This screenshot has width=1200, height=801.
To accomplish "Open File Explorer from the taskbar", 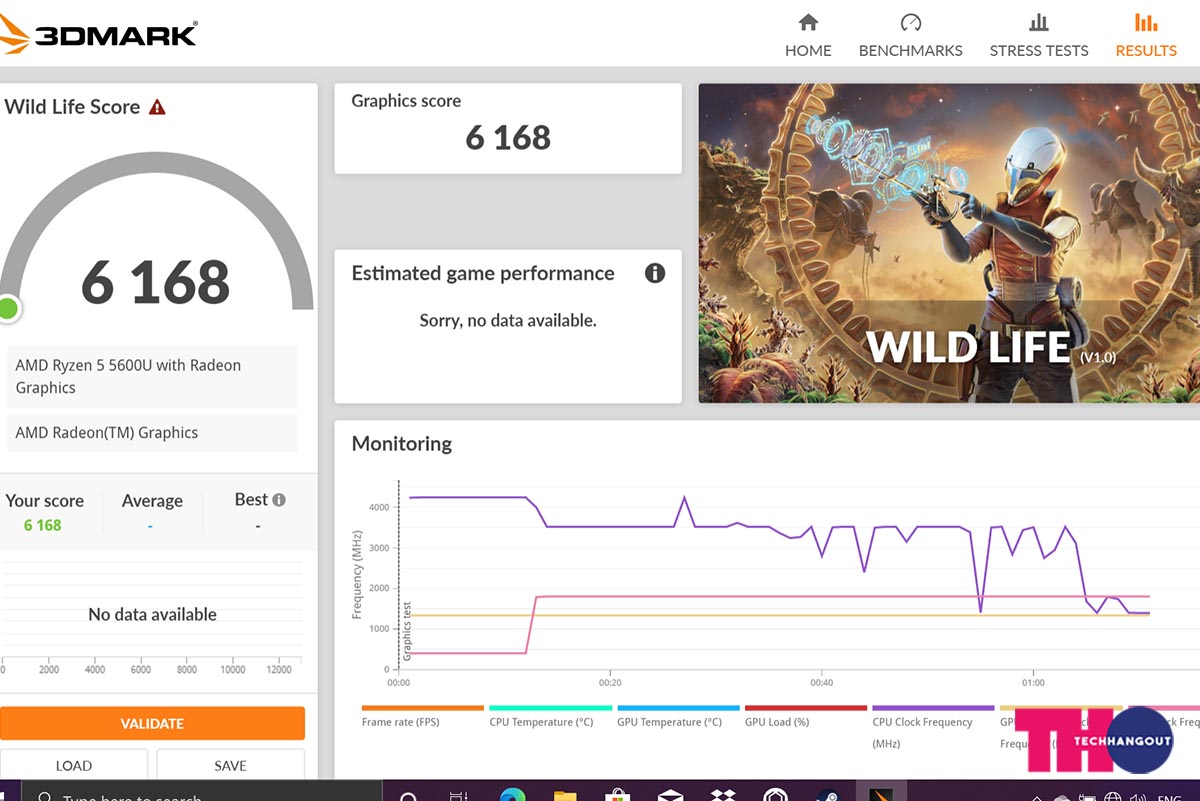I will [565, 795].
